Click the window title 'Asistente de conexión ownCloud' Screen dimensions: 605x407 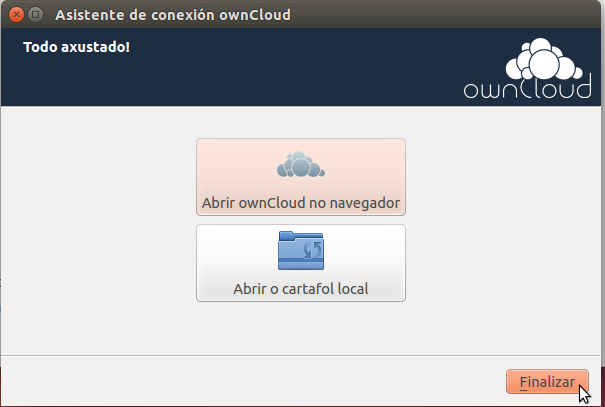click(173, 15)
